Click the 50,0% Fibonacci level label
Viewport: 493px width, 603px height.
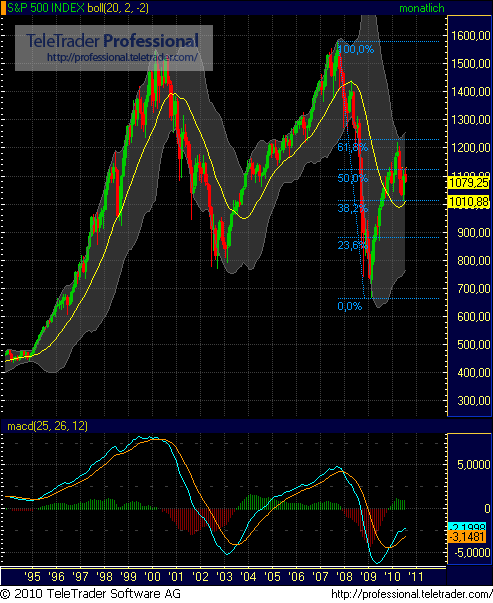pos(353,178)
